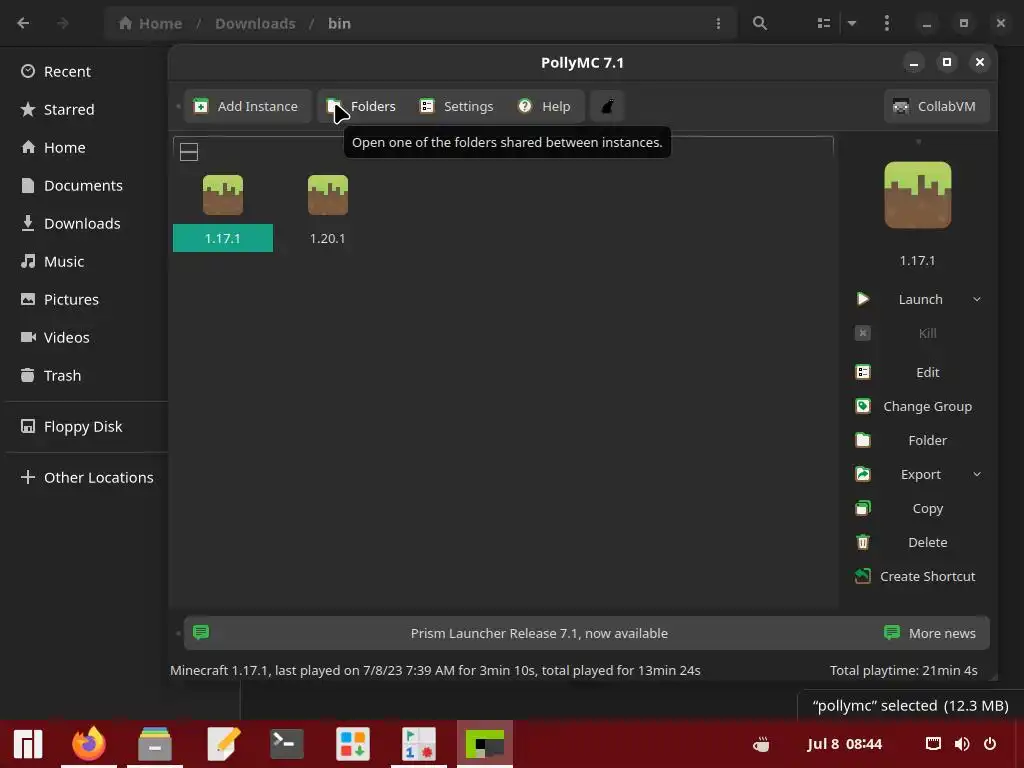Image resolution: width=1024 pixels, height=768 pixels.
Task: Launch Firefox from the taskbar
Action: [x=89, y=744]
